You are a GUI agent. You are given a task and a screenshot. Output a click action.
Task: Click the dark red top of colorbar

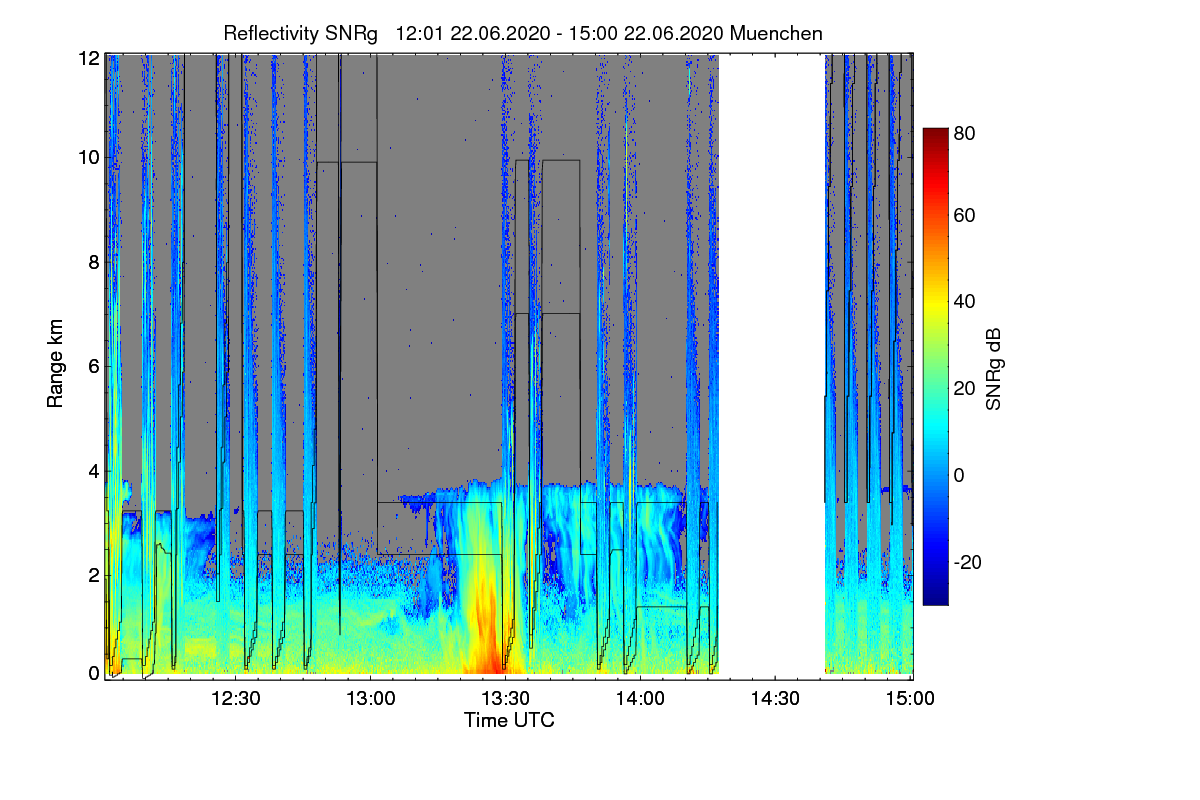tap(934, 136)
